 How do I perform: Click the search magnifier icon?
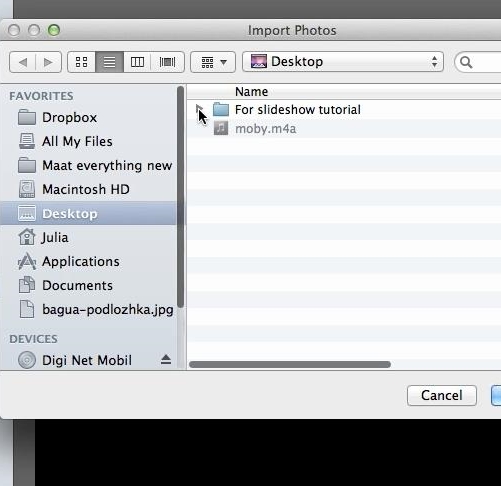[466, 62]
